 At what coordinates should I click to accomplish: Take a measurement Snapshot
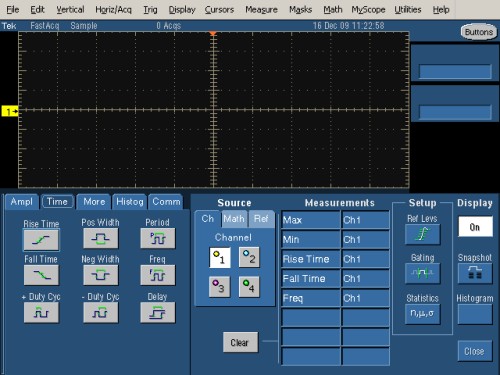(475, 273)
